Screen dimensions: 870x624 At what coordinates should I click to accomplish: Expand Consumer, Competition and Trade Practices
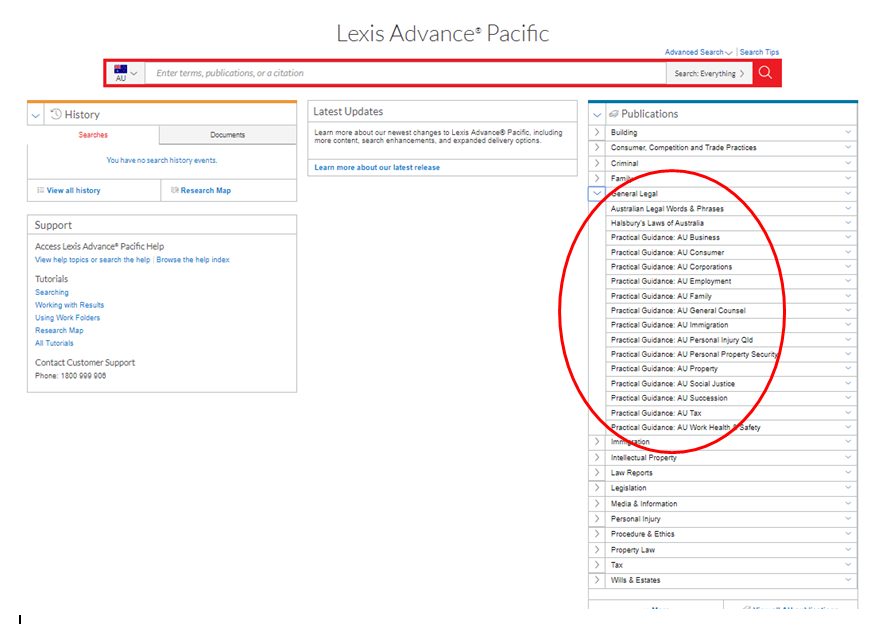tap(597, 148)
